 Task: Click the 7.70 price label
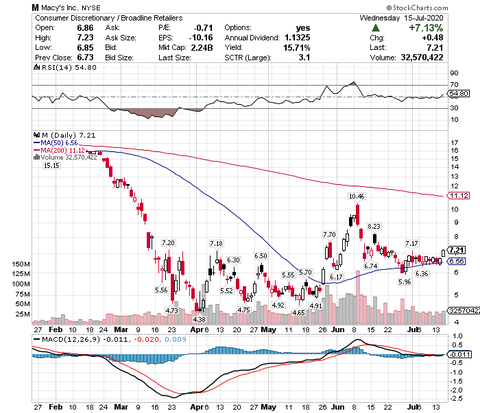pyautogui.click(x=329, y=235)
